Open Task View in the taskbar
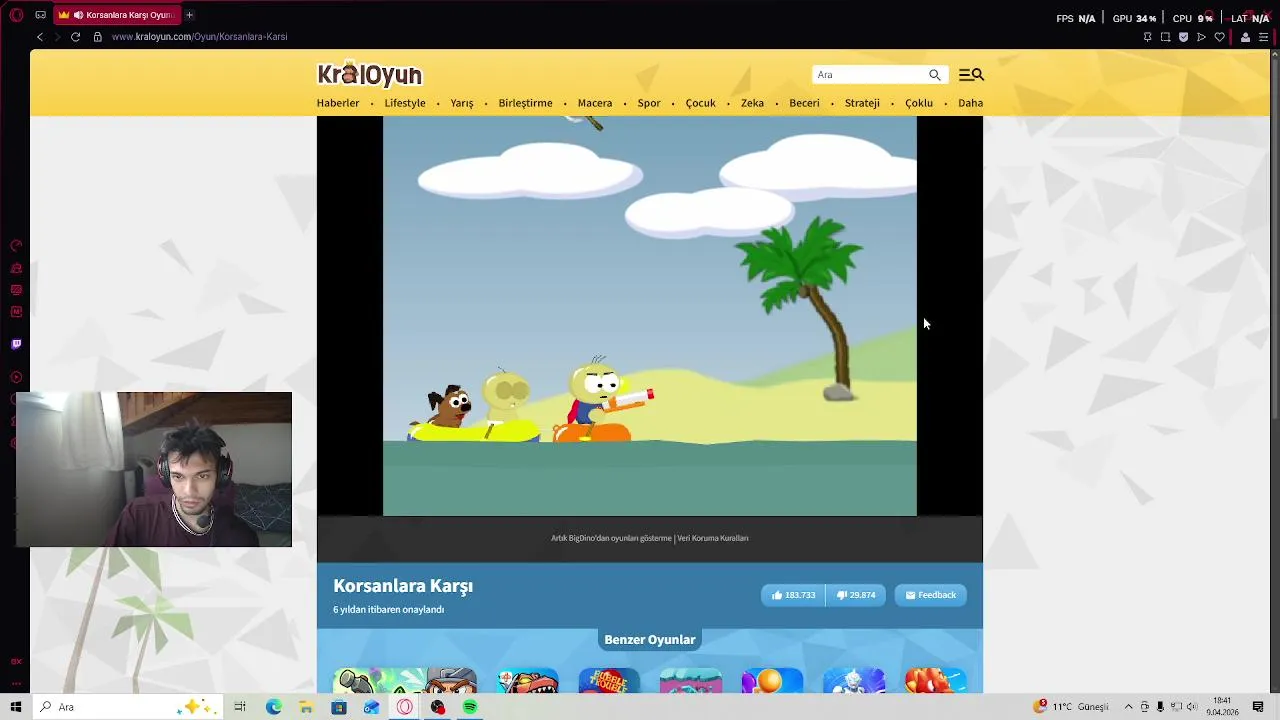Image resolution: width=1280 pixels, height=720 pixels. pyautogui.click(x=240, y=707)
